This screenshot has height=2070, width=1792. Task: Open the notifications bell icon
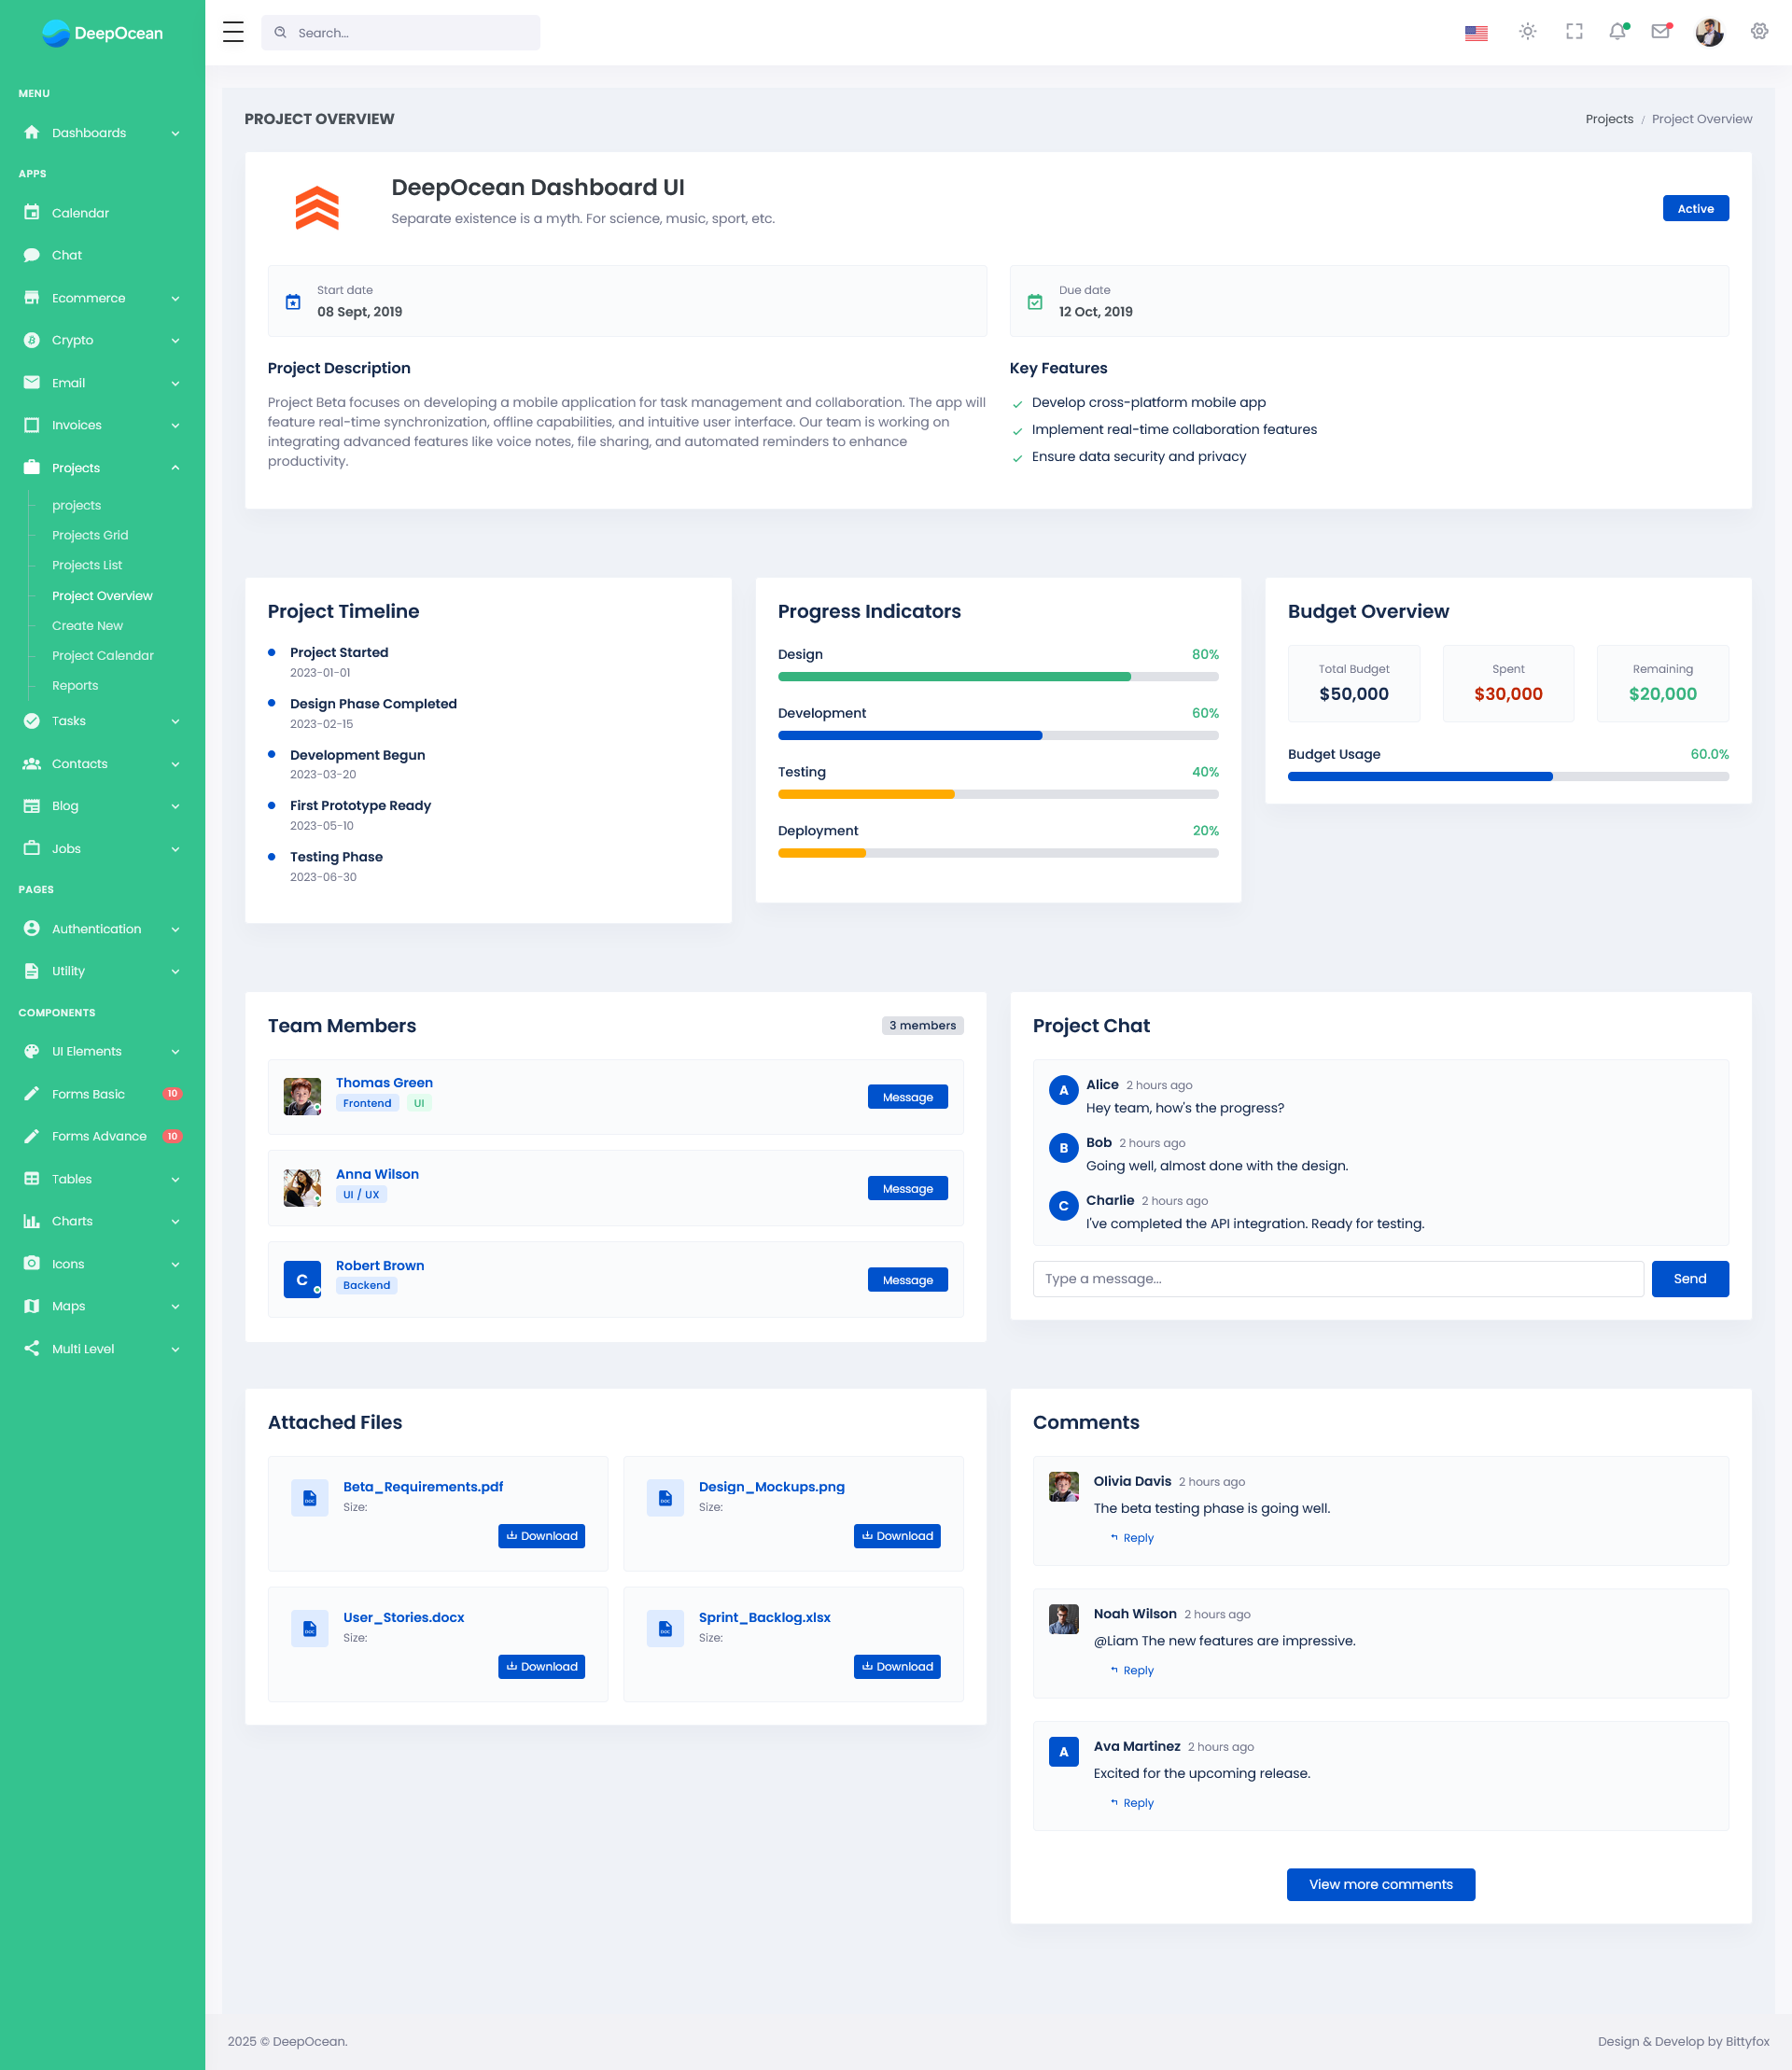(x=1618, y=32)
